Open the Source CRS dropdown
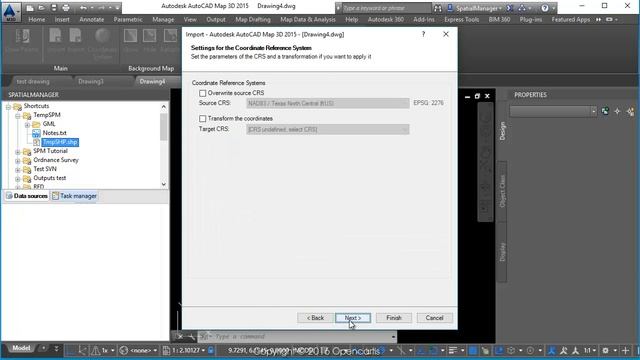The height and width of the screenshot is (360, 640). pyautogui.click(x=327, y=103)
